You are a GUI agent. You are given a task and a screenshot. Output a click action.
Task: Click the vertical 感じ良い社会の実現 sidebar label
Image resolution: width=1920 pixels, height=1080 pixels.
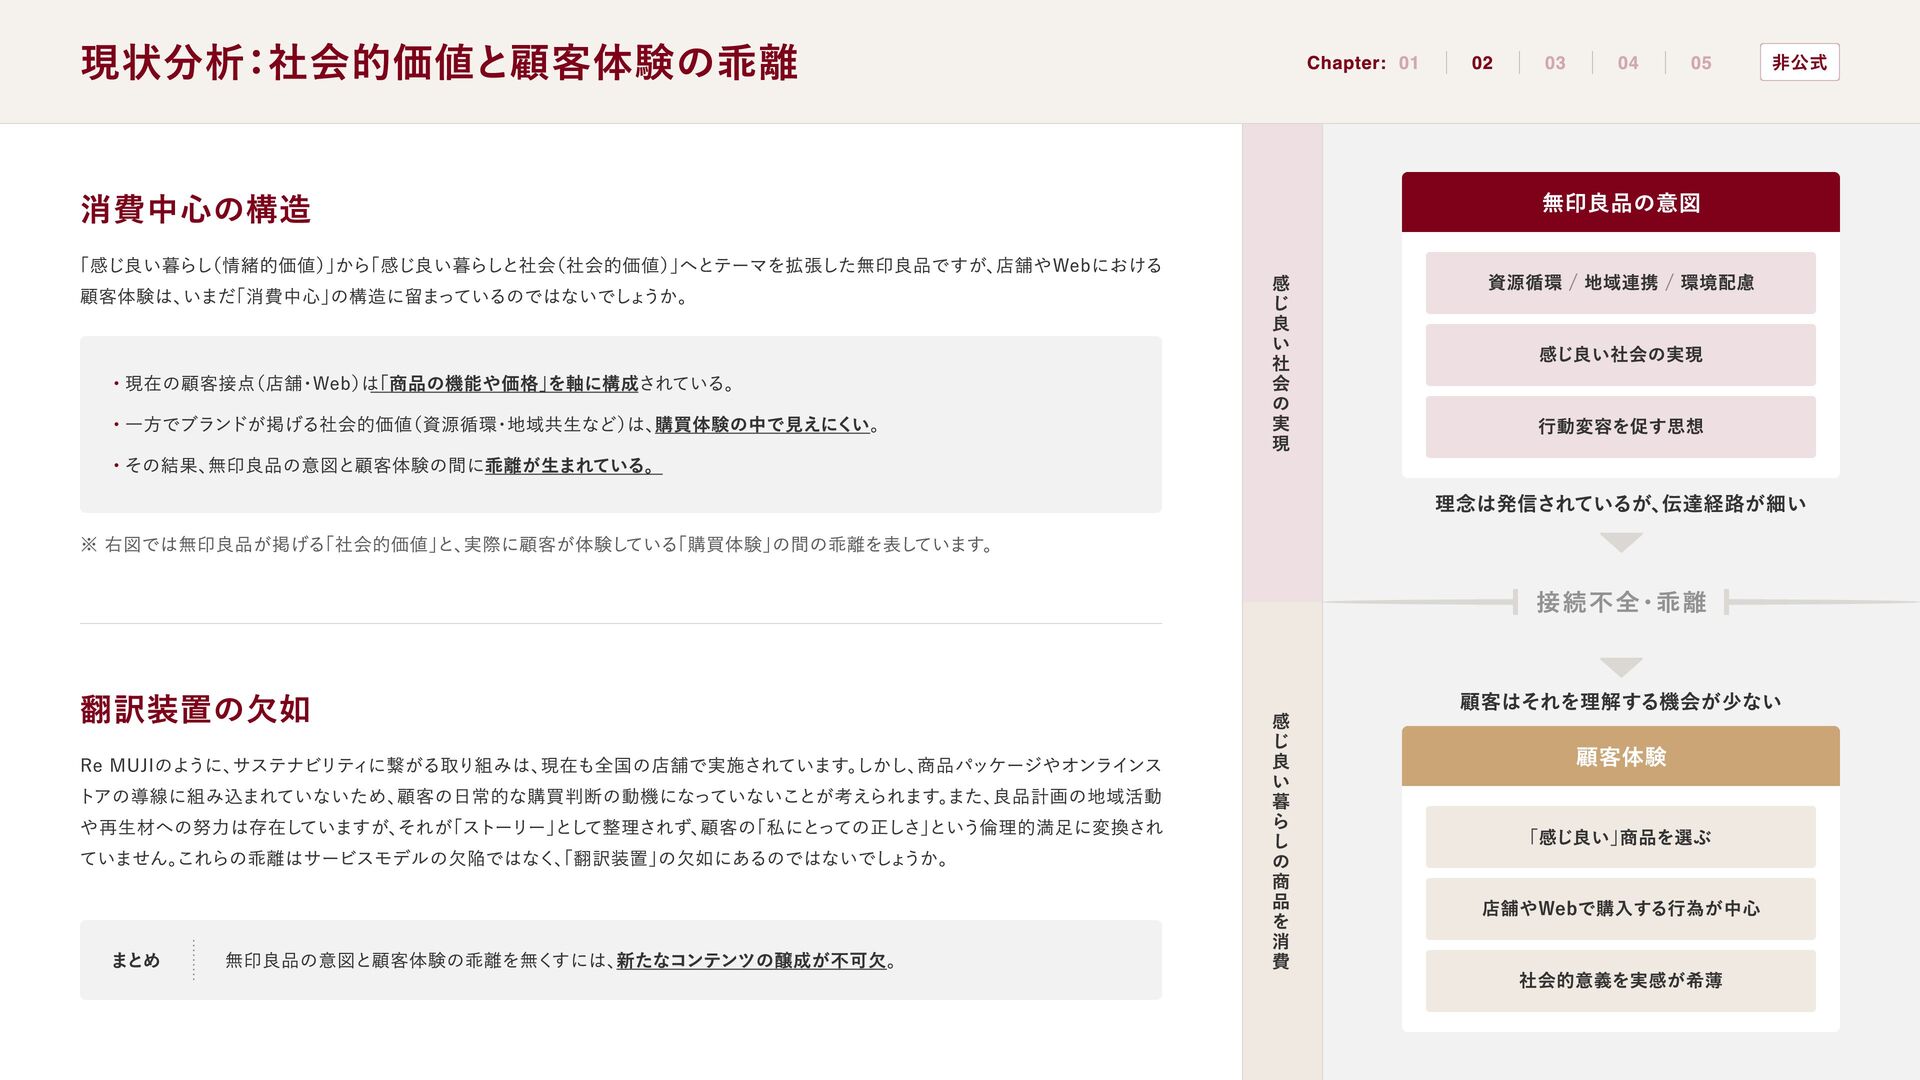coord(1281,363)
